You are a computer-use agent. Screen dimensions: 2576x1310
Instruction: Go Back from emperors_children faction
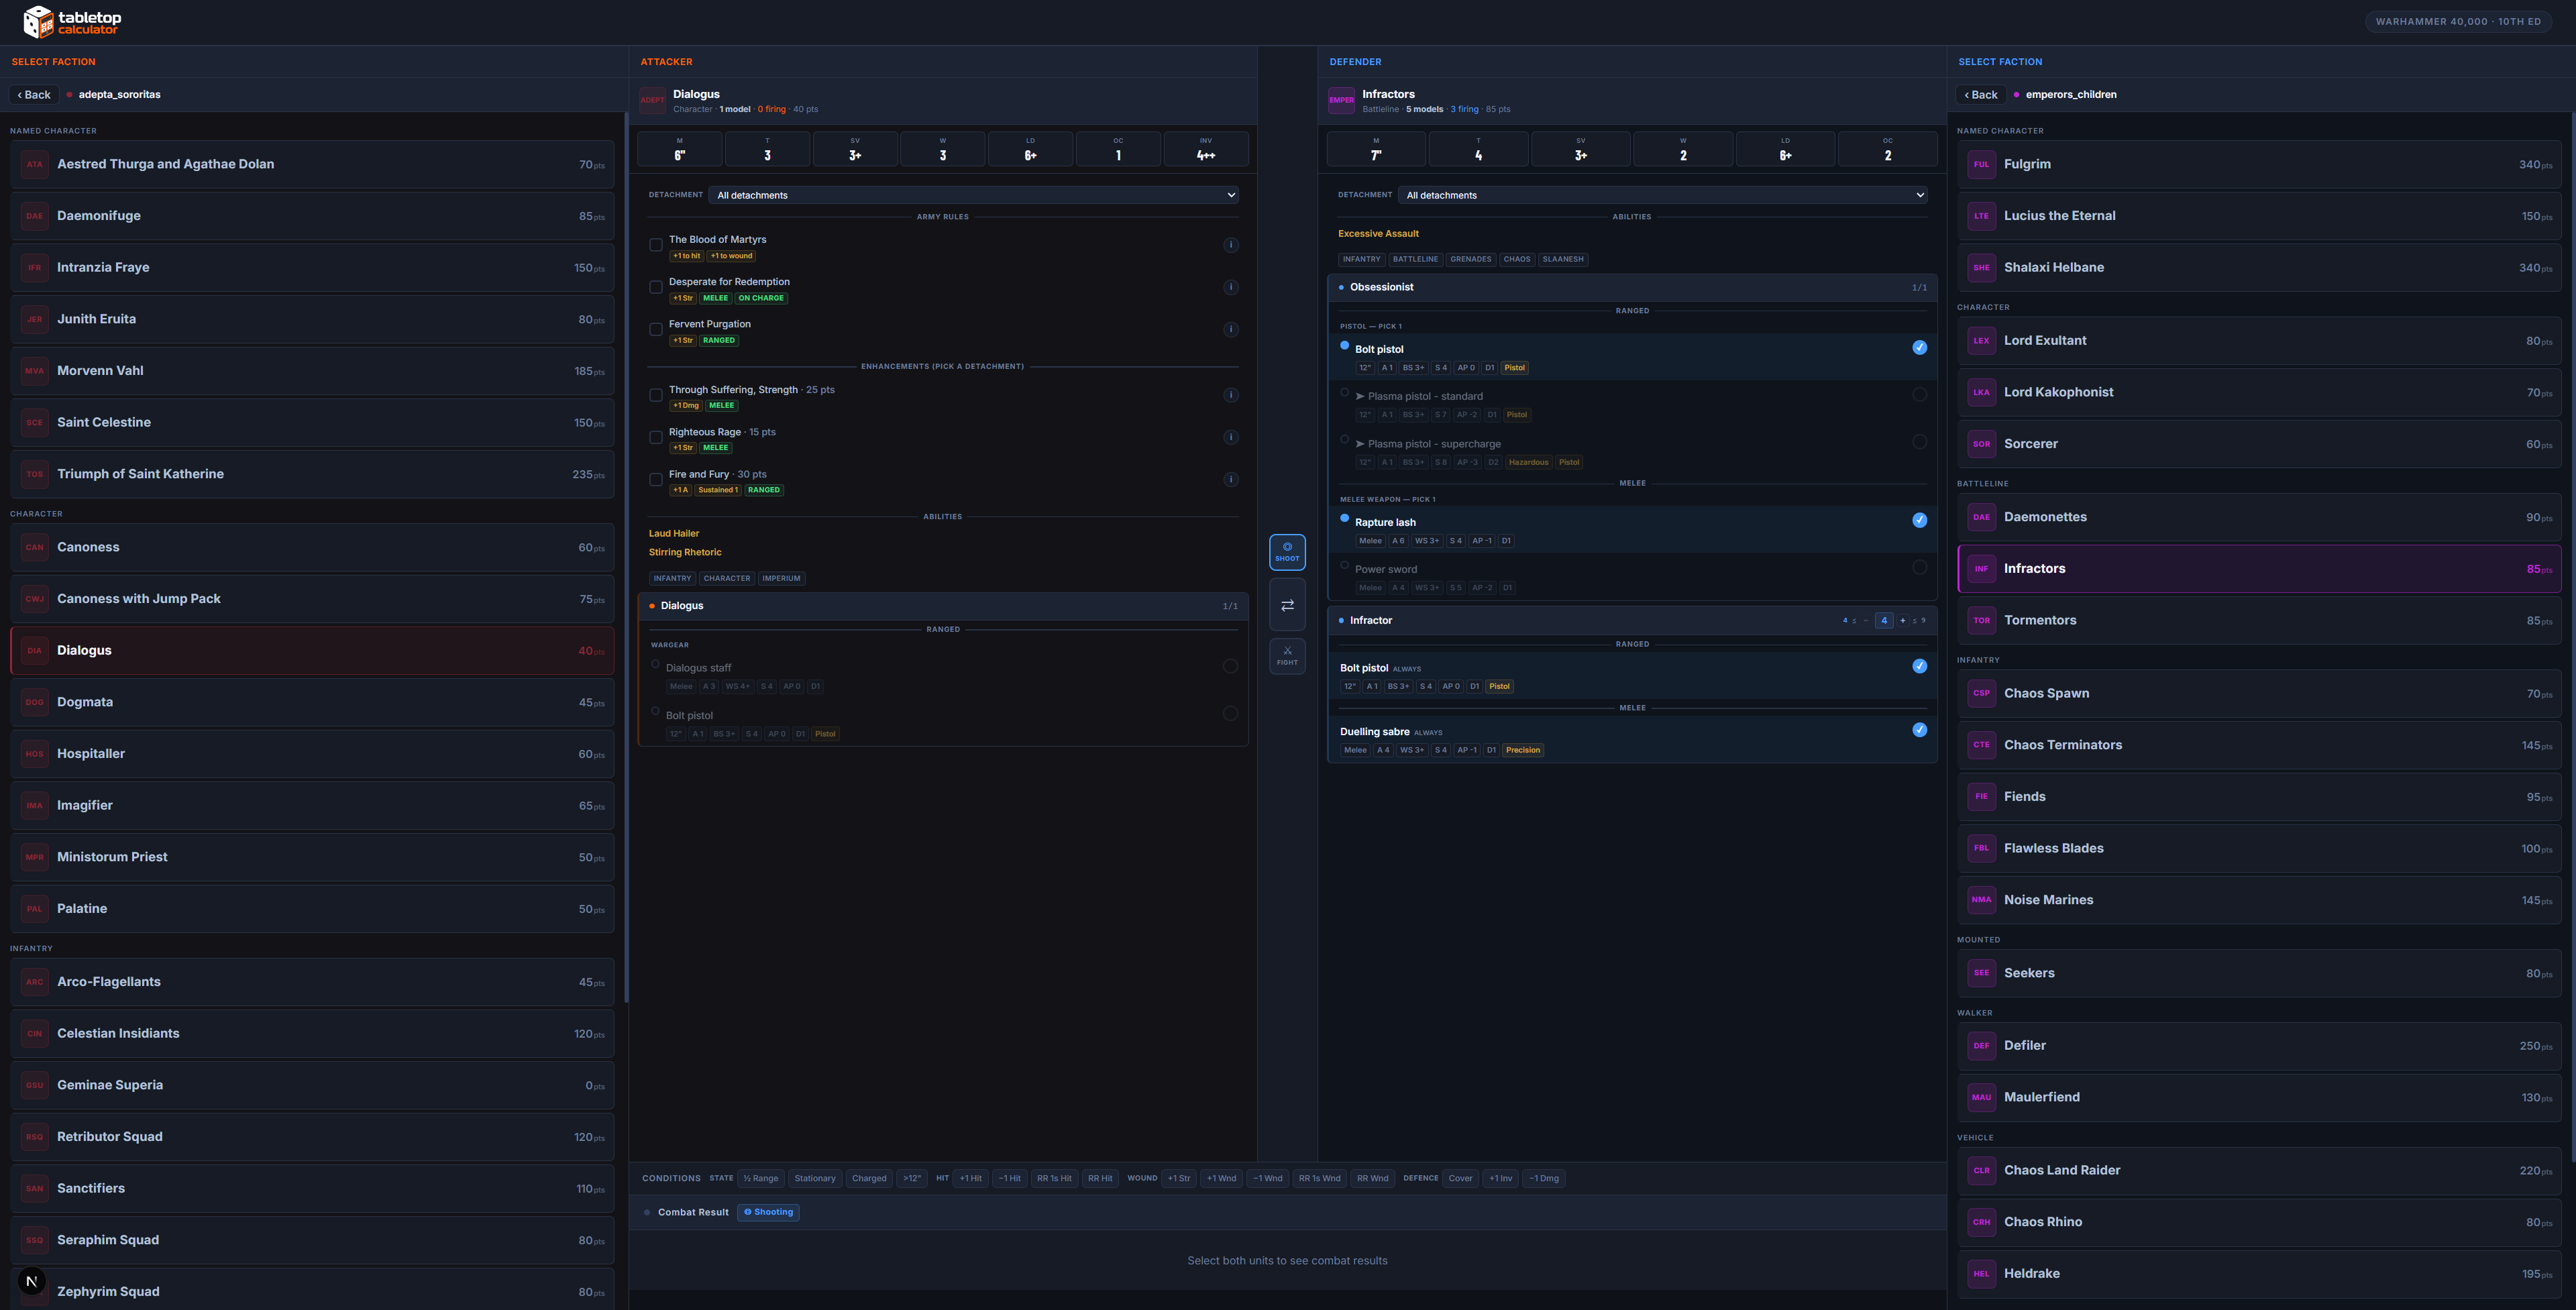pyautogui.click(x=1981, y=95)
